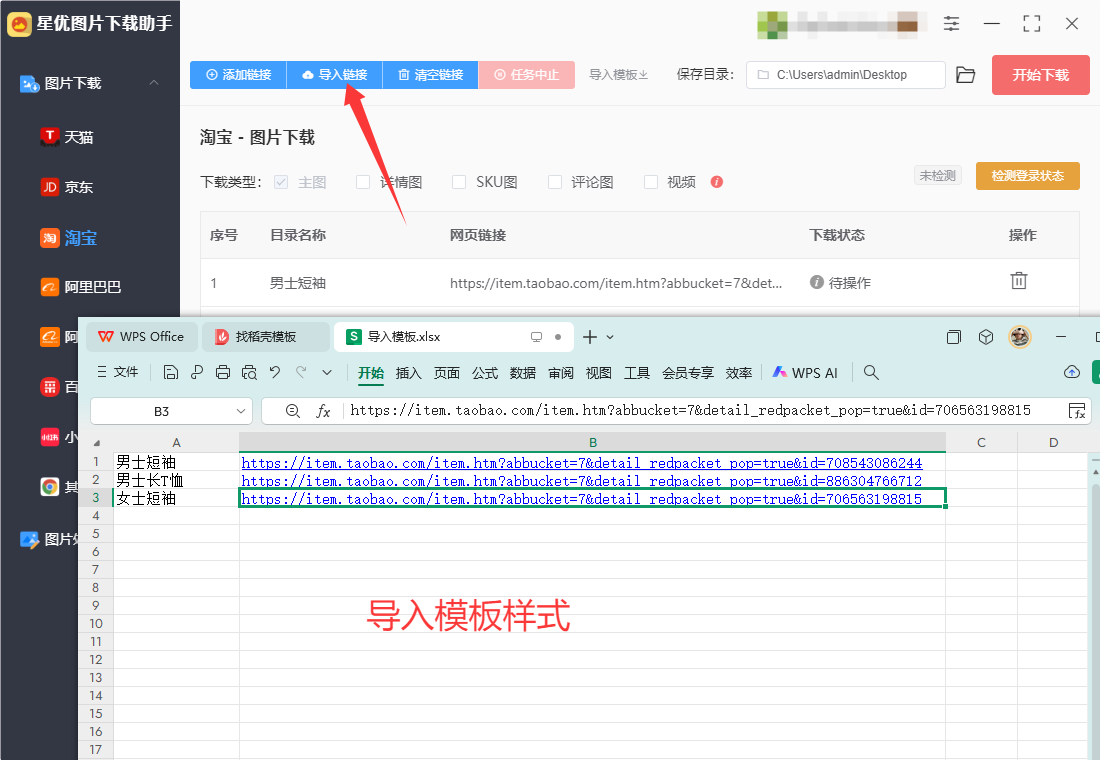
Task: Open the downloader settings sliders icon
Action: [951, 23]
